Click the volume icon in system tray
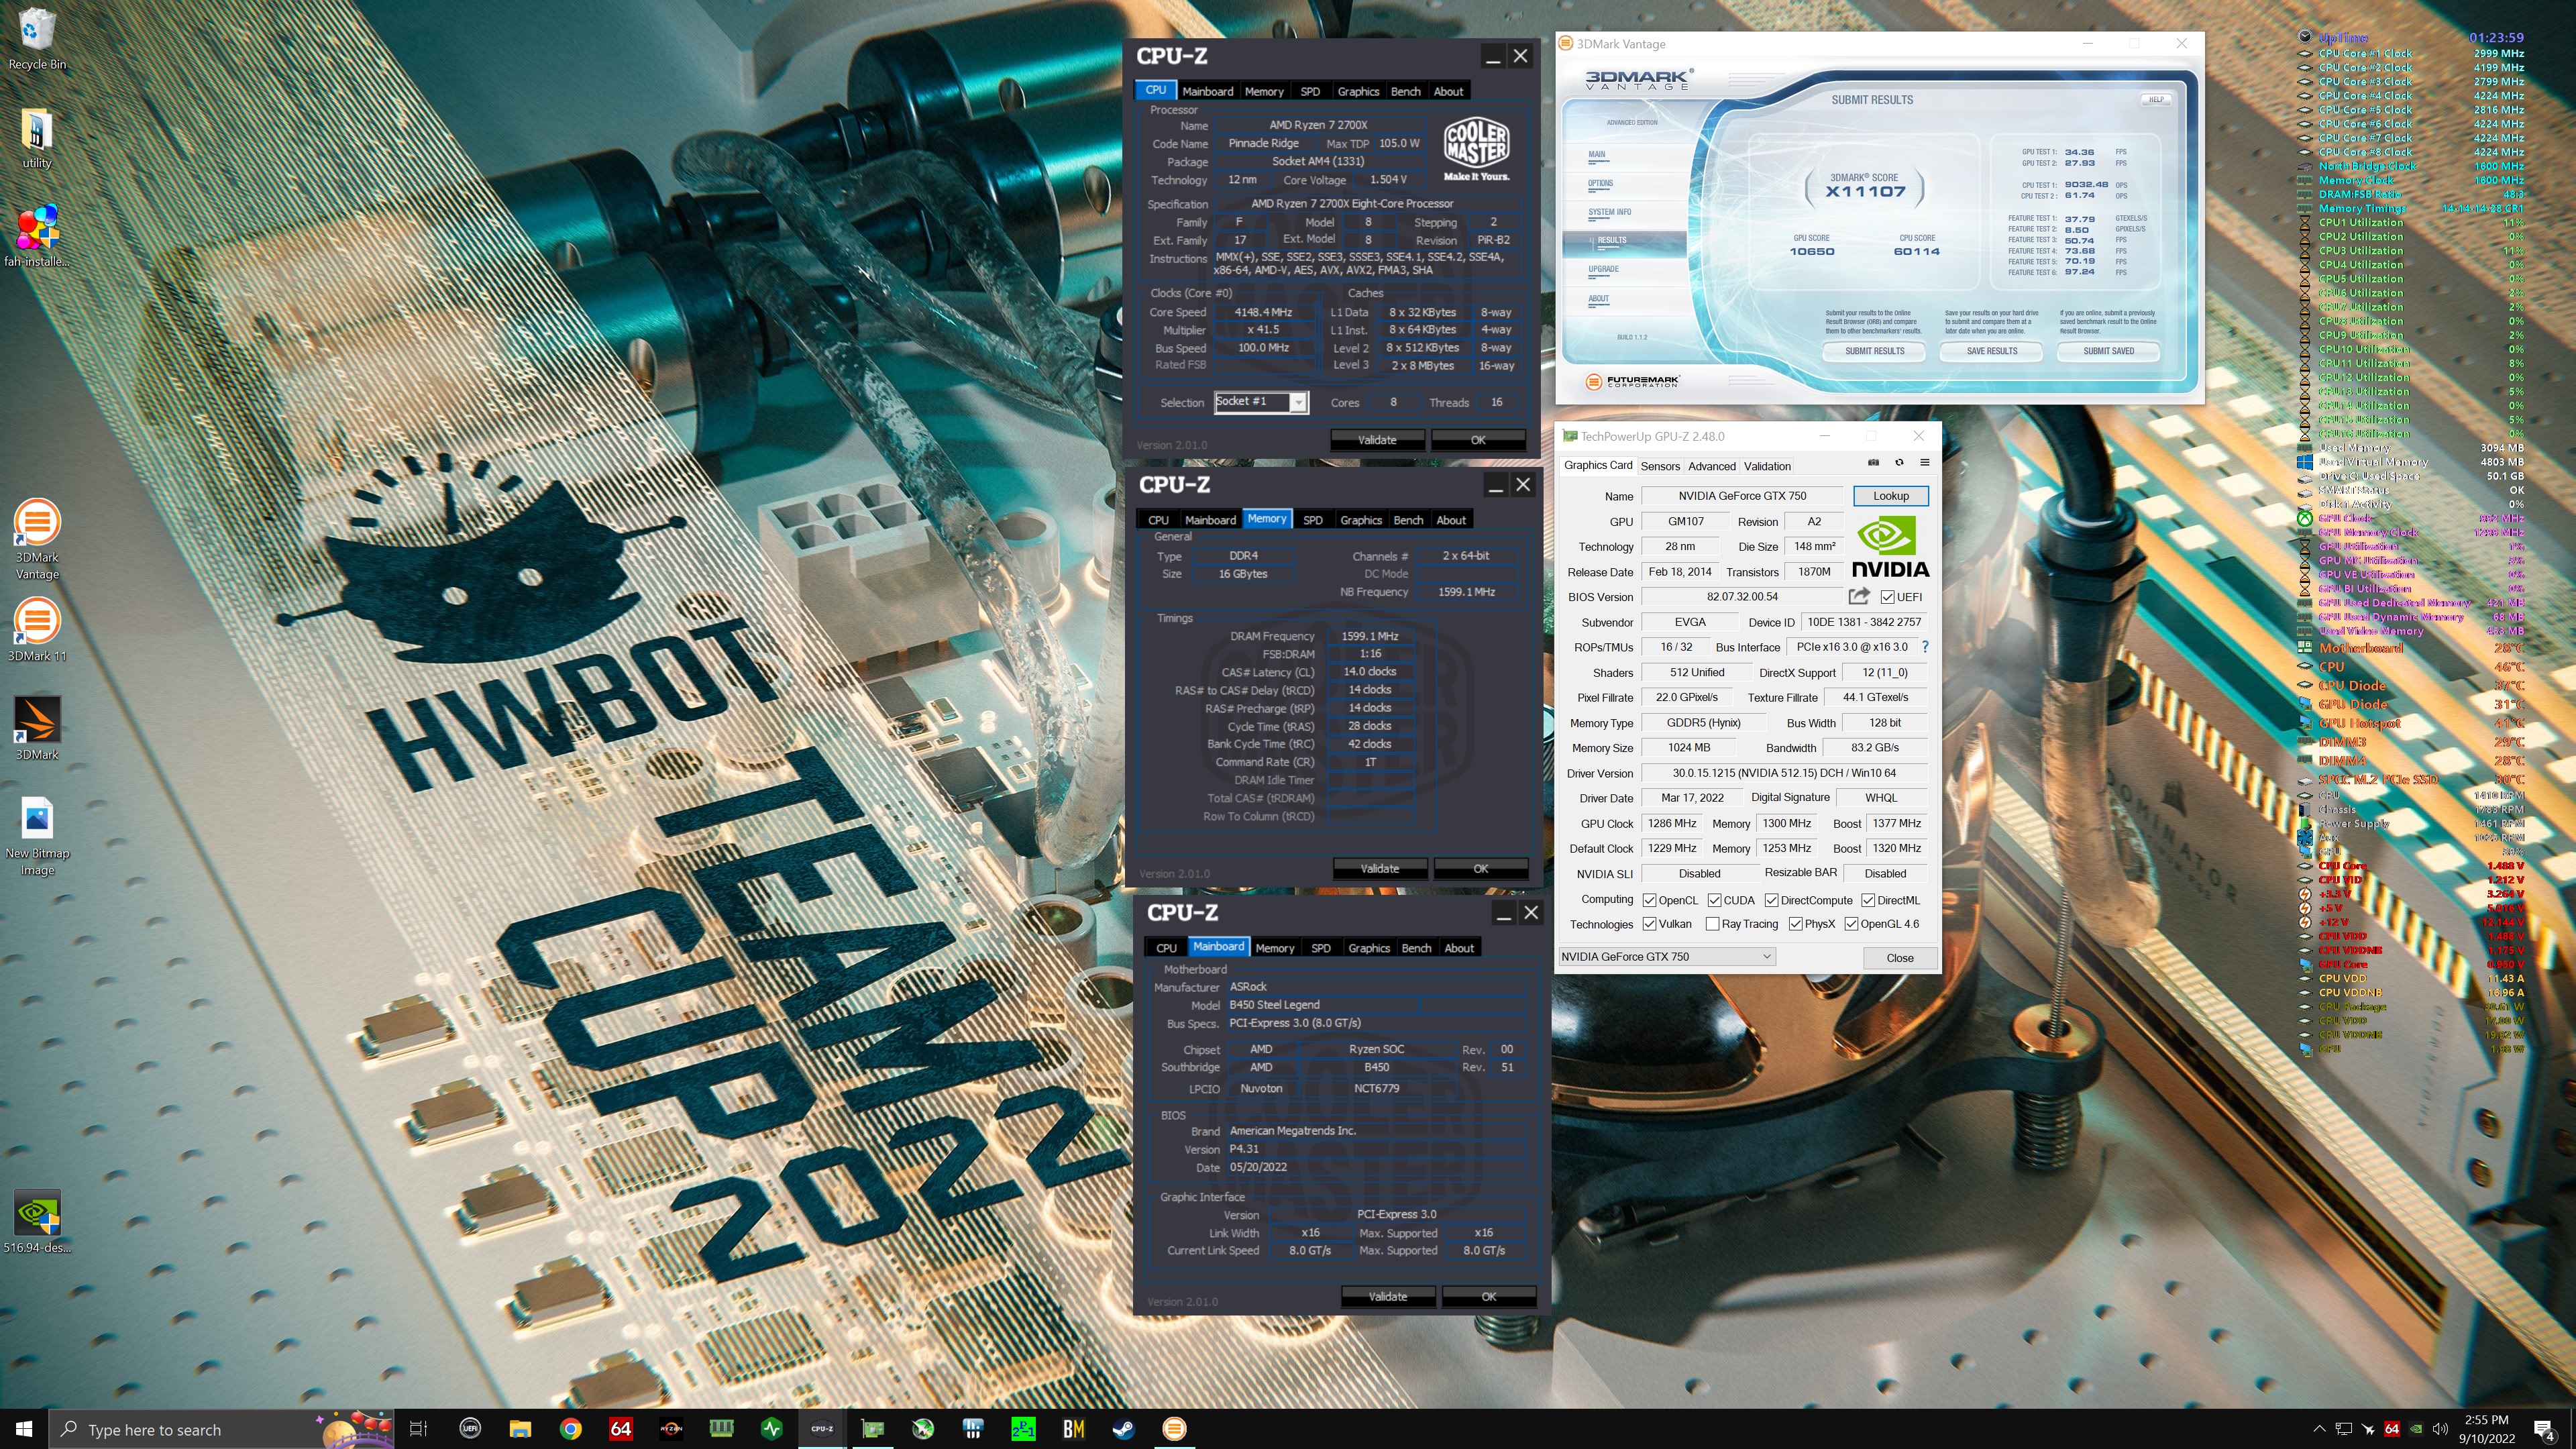This screenshot has width=2576, height=1449. pyautogui.click(x=2441, y=1429)
